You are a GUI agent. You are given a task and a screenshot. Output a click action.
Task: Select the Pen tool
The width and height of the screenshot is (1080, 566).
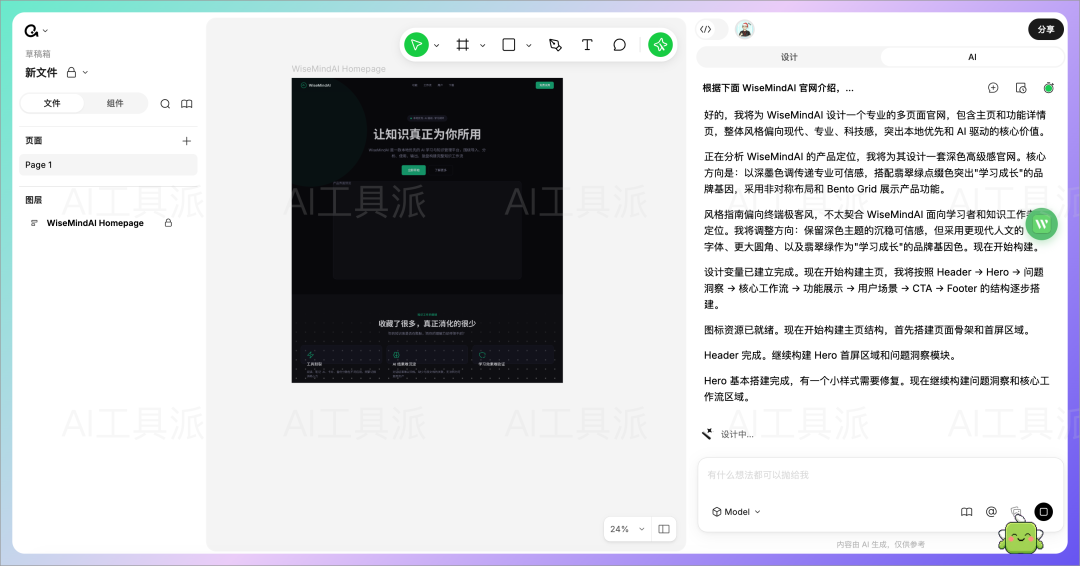[555, 45]
